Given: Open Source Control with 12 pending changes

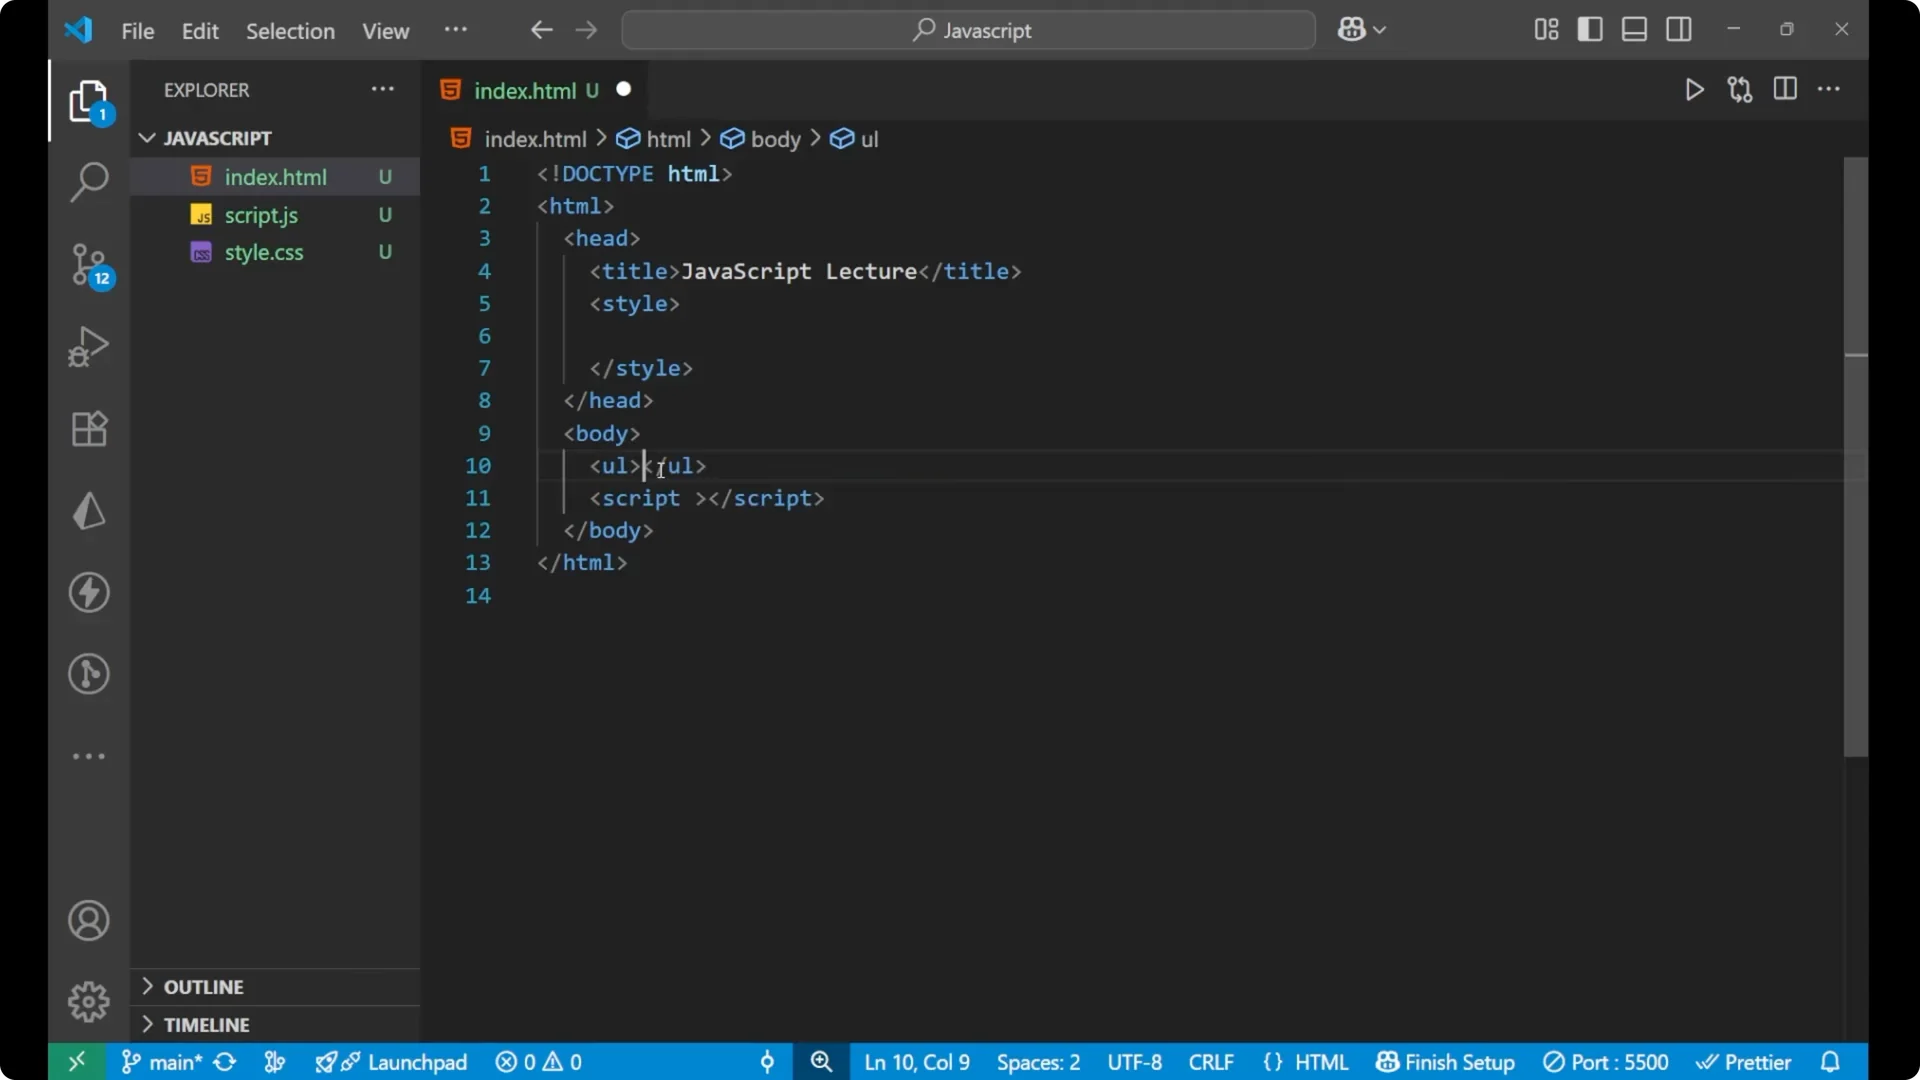Looking at the screenshot, I should [x=89, y=265].
